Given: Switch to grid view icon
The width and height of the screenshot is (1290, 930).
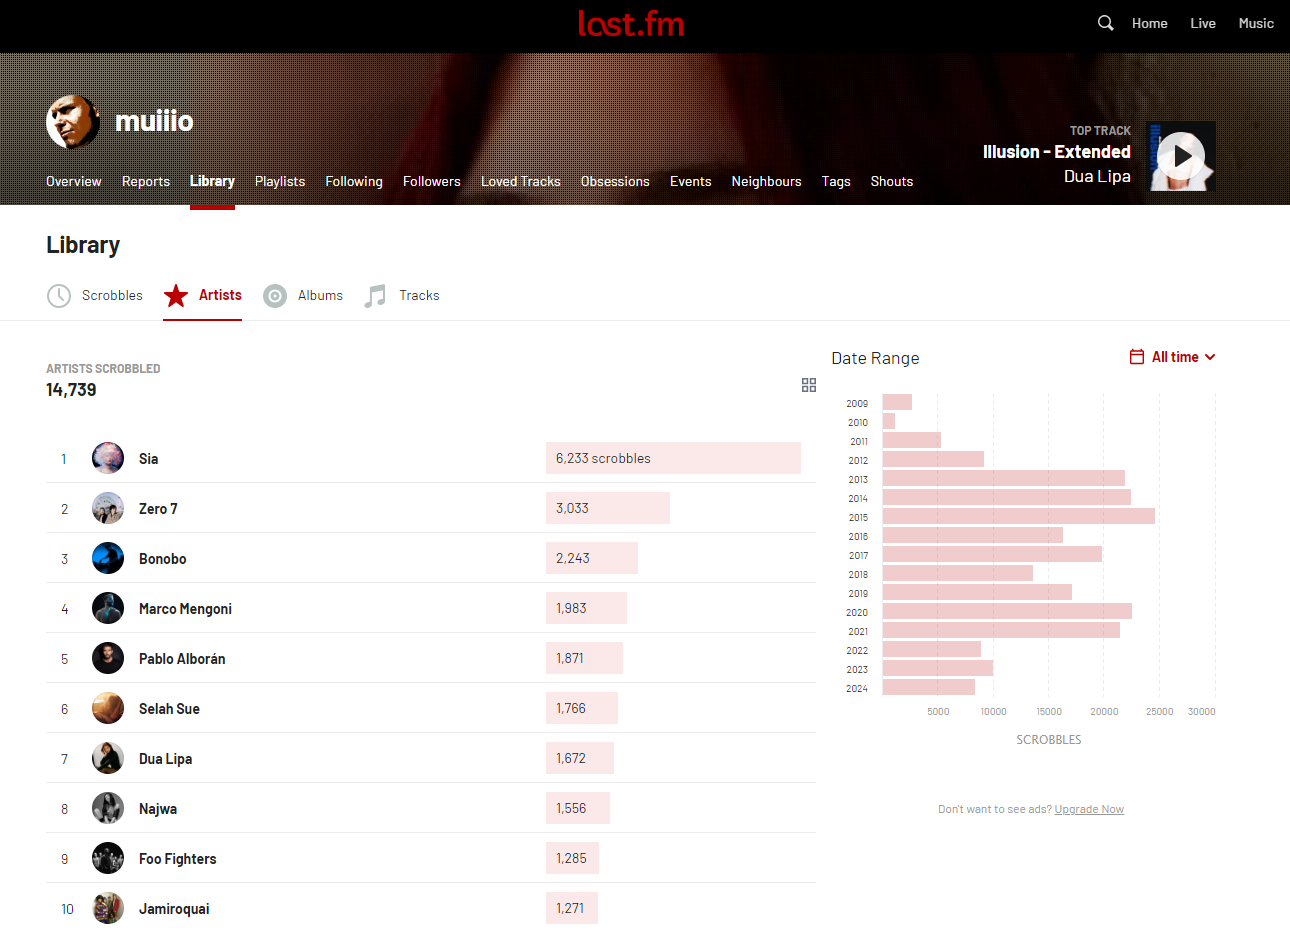Looking at the screenshot, I should click(809, 385).
